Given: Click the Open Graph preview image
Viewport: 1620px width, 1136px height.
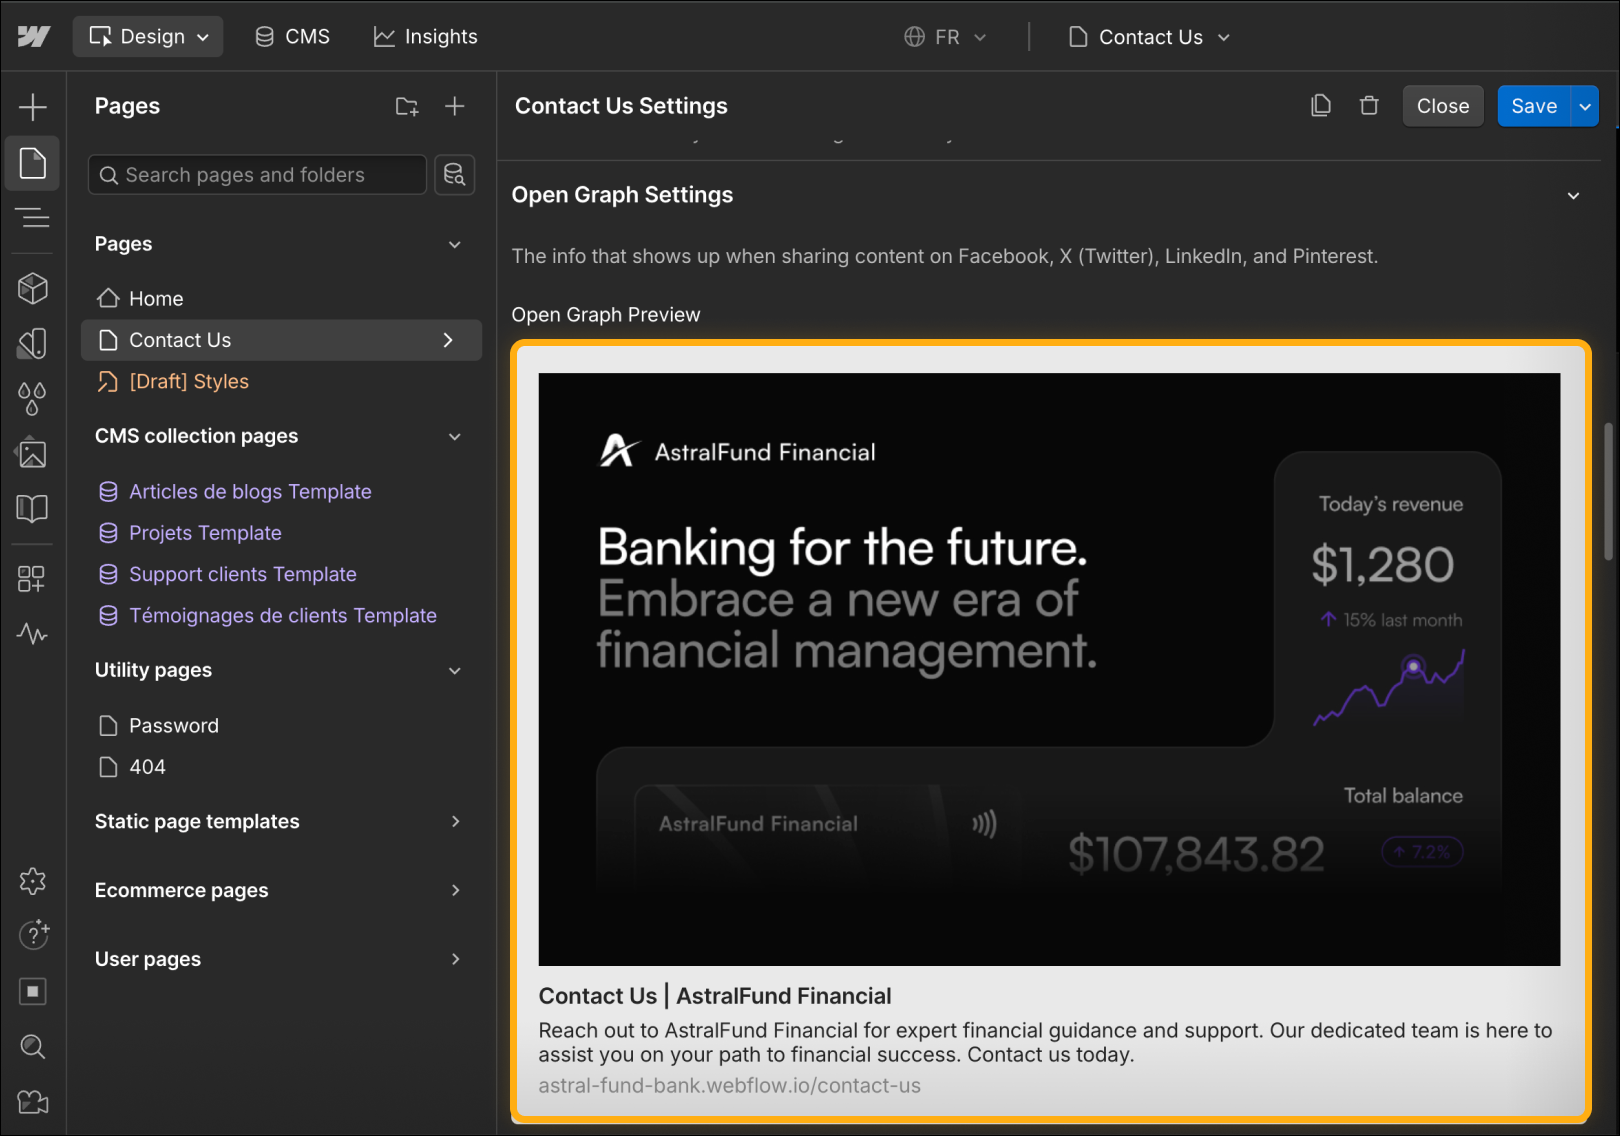Looking at the screenshot, I should (x=1049, y=669).
